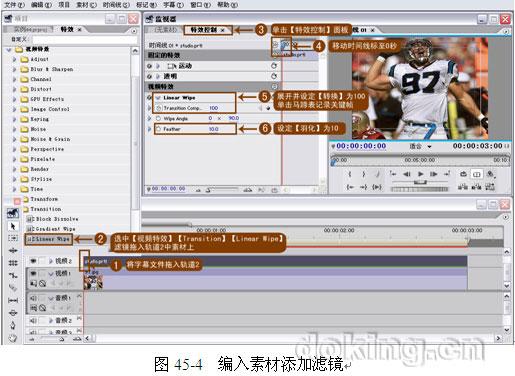Image resolution: width=515 pixels, height=376 pixels.
Task: Hide the 视频2 track with eye icon
Action: coord(33,261)
